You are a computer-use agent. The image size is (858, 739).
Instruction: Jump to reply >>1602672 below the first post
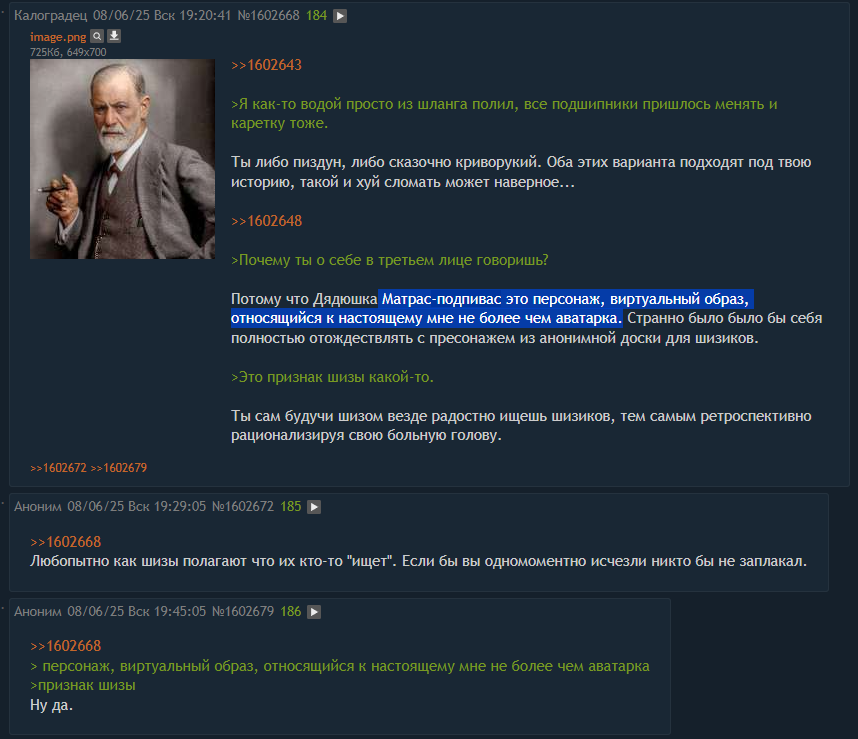[58, 468]
